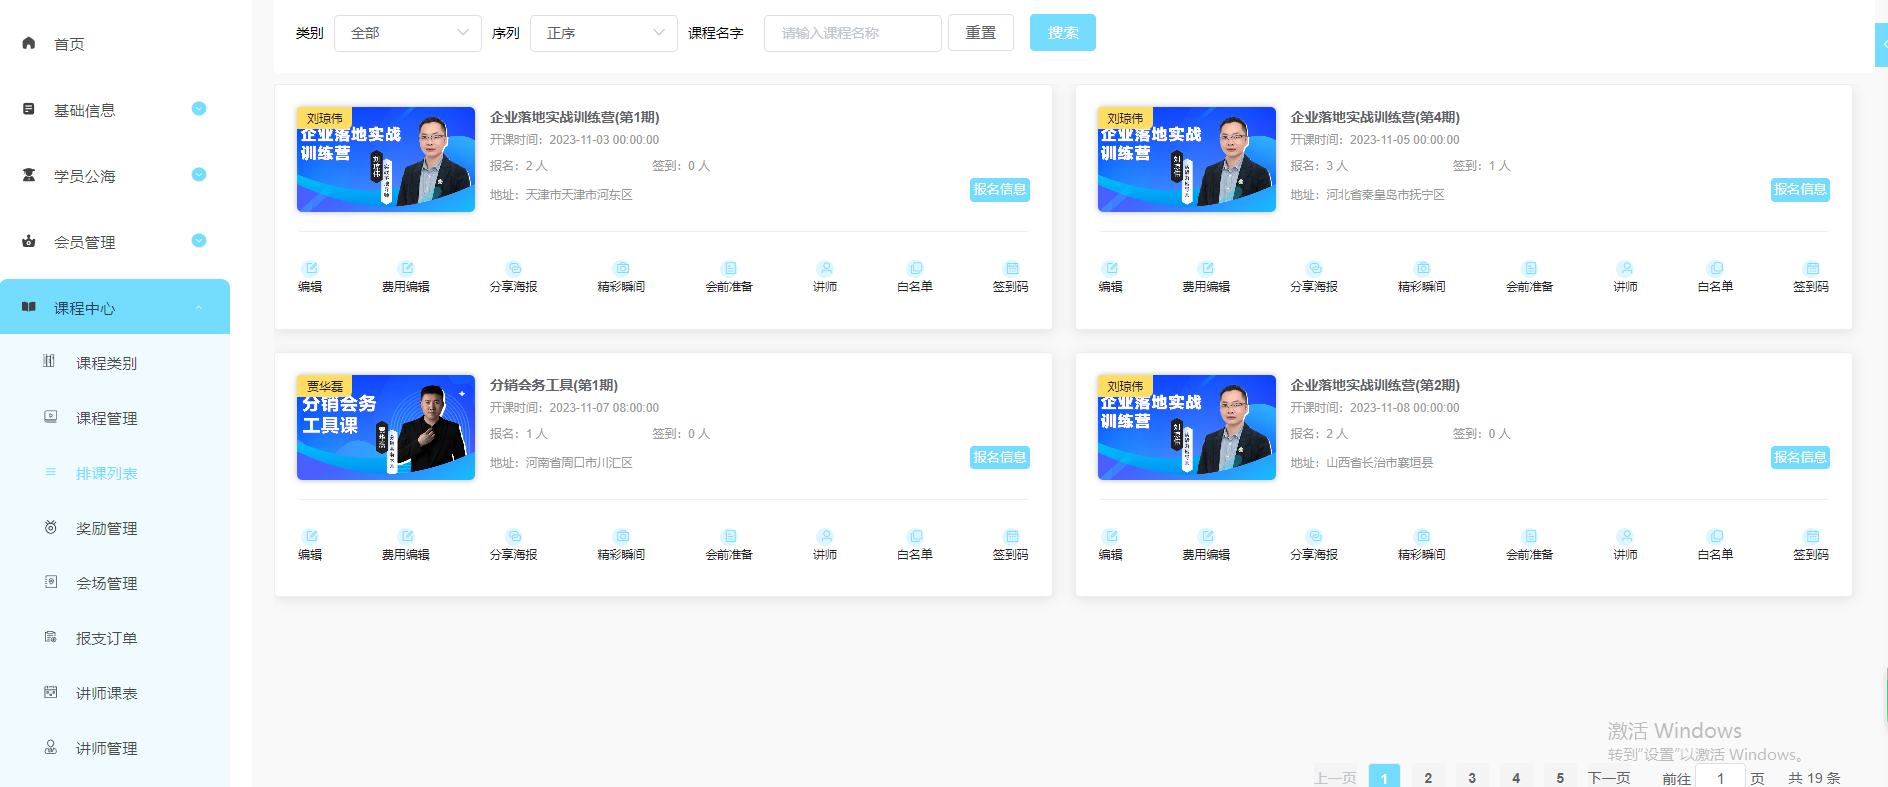
Task: Open 讲师管理 submenu item
Action: coord(115,748)
